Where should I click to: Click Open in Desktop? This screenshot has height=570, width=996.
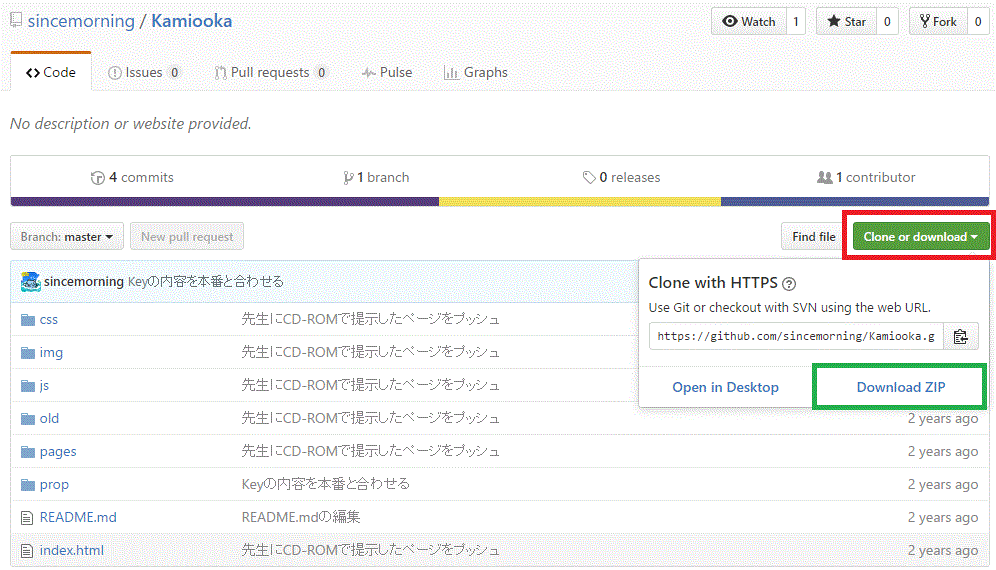pyautogui.click(x=725, y=387)
